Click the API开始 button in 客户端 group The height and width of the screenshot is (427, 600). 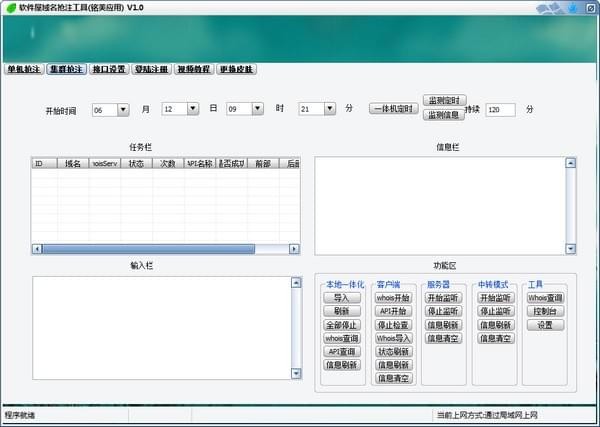392,311
